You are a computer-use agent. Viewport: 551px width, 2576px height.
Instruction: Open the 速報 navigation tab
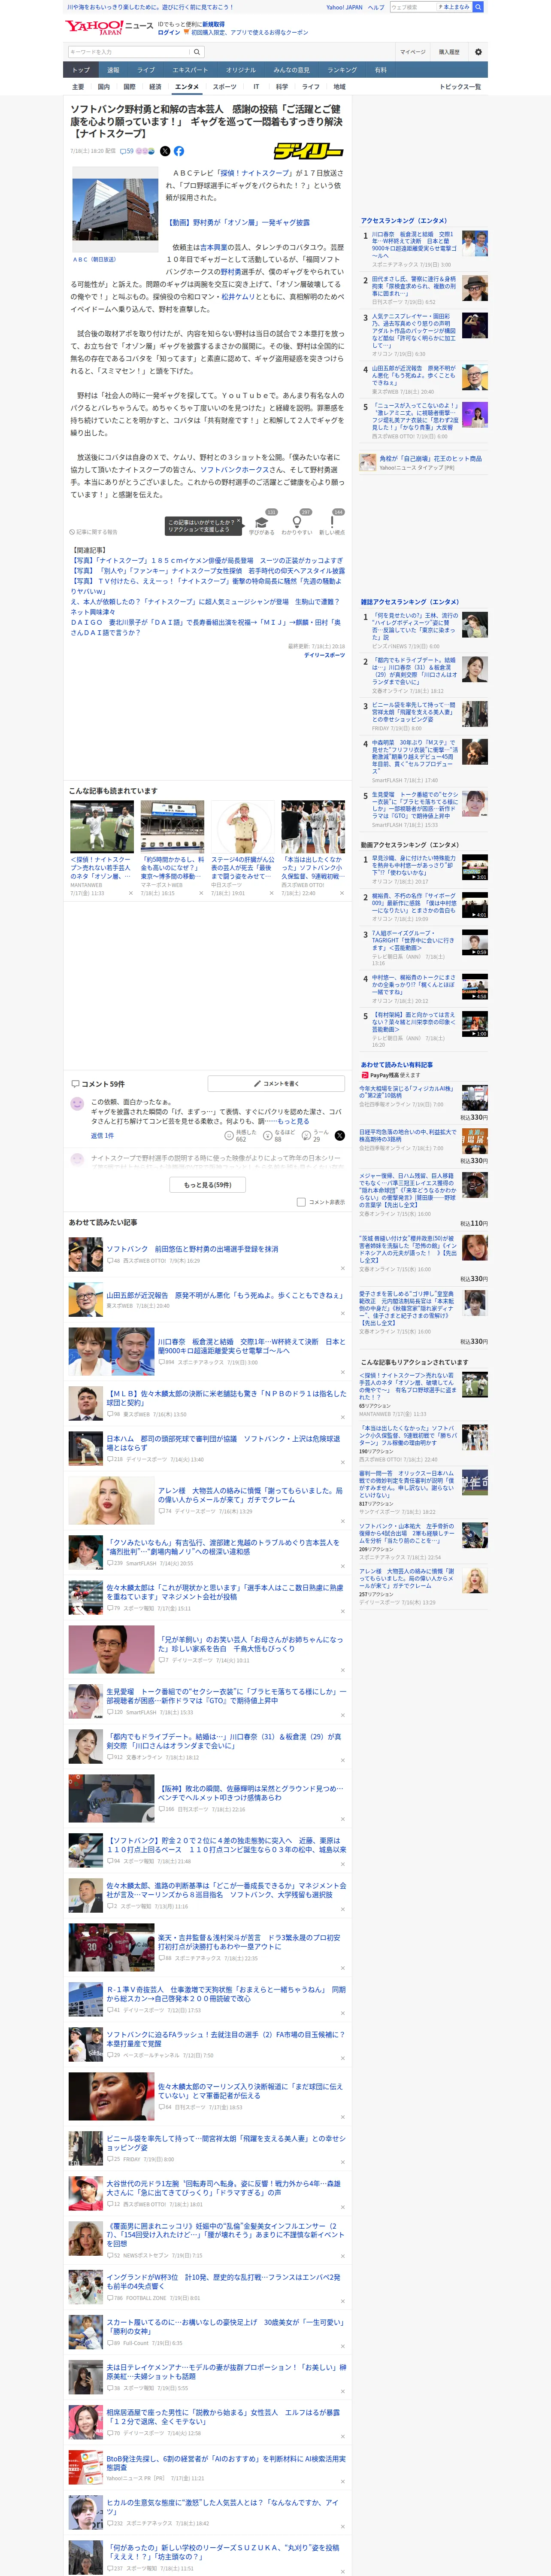[113, 70]
